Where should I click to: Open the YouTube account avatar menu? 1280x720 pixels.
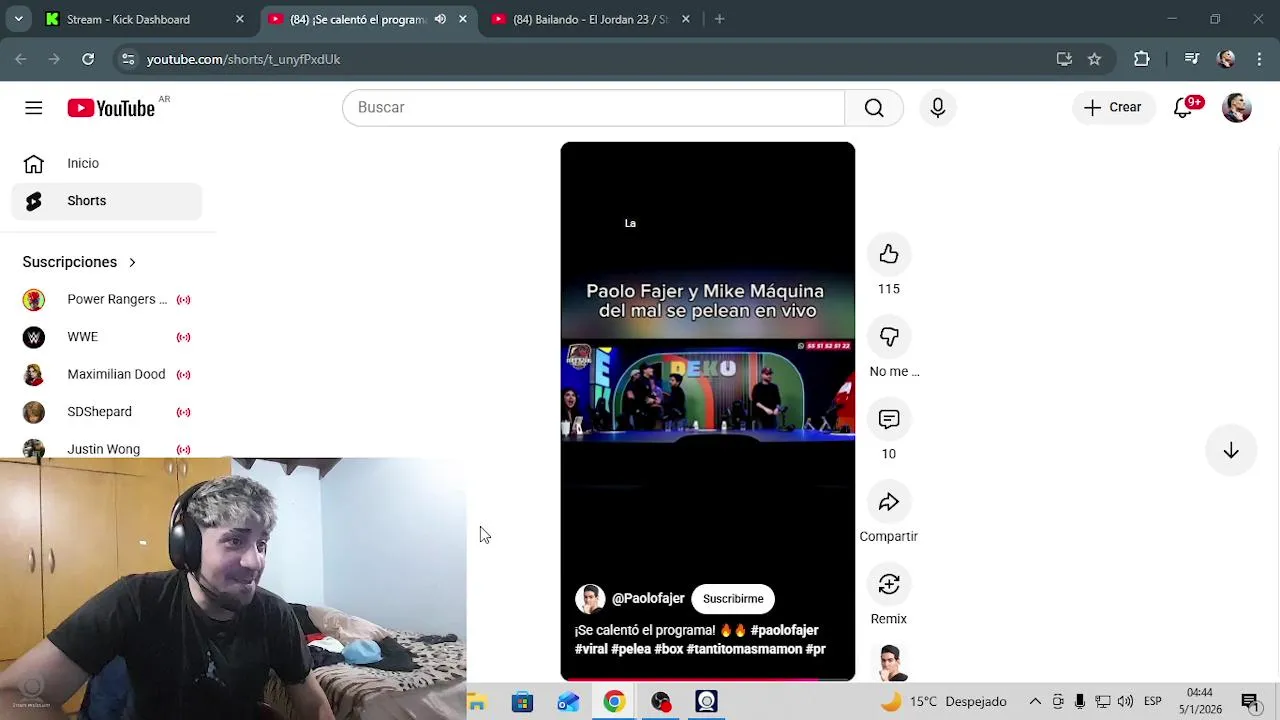pyautogui.click(x=1237, y=107)
